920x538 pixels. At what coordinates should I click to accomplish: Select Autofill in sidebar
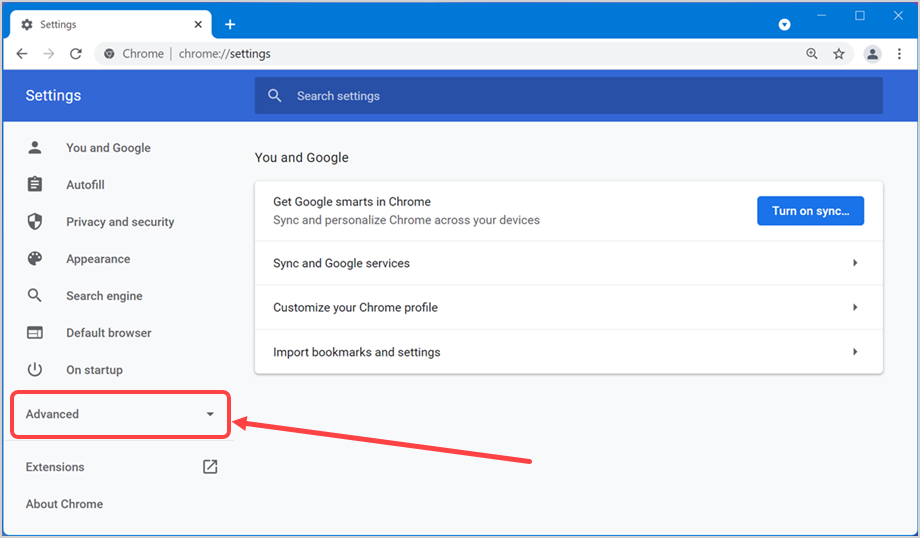coord(85,185)
